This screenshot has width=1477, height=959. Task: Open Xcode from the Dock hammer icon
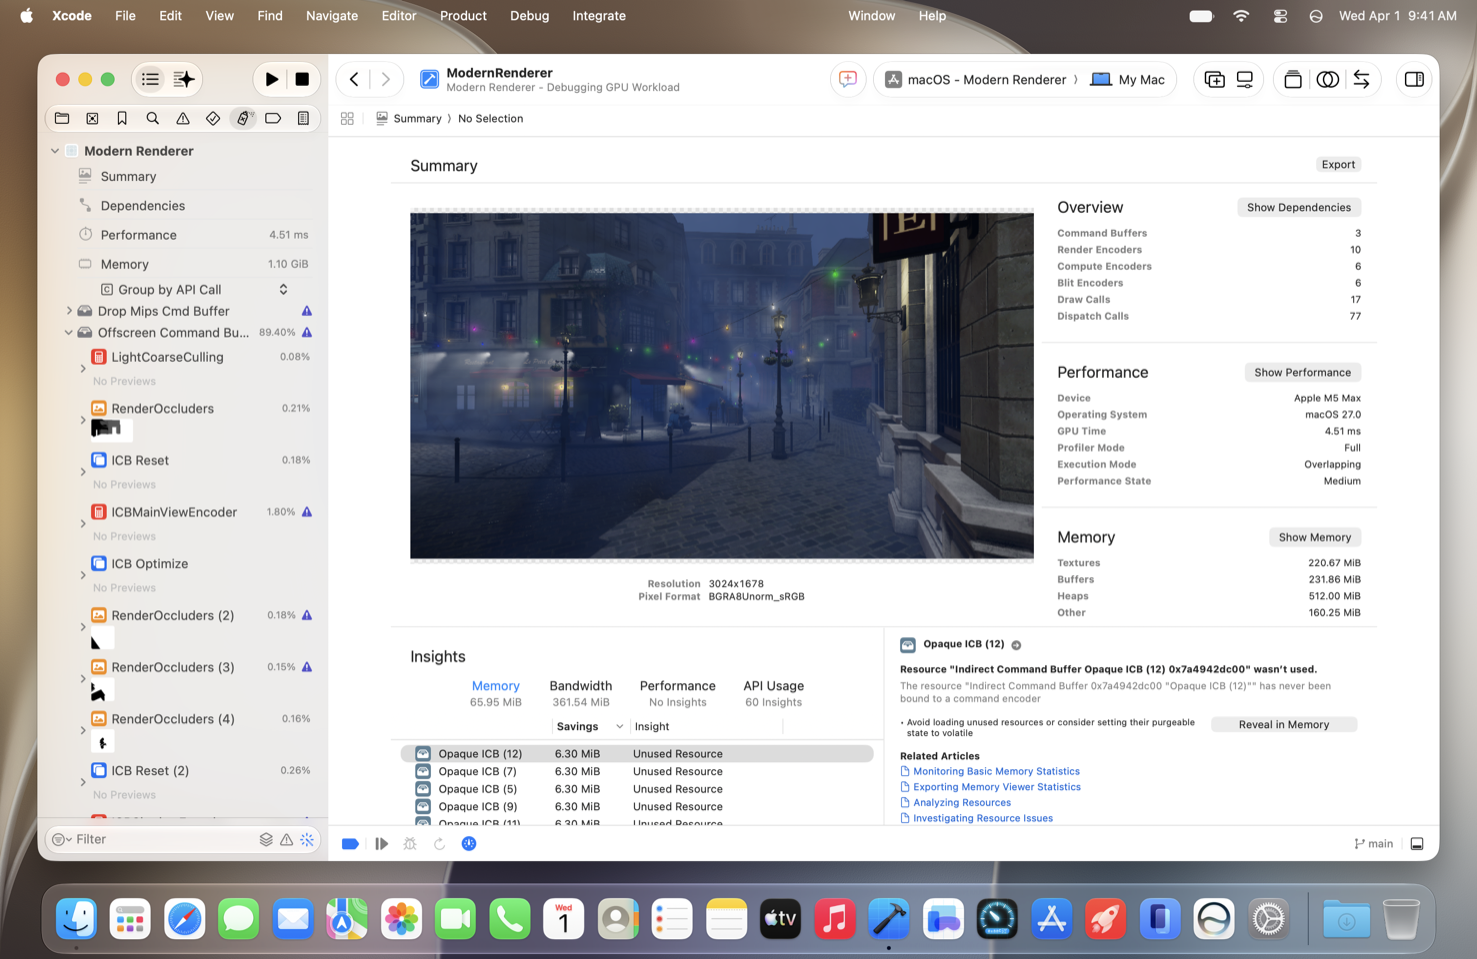click(888, 919)
